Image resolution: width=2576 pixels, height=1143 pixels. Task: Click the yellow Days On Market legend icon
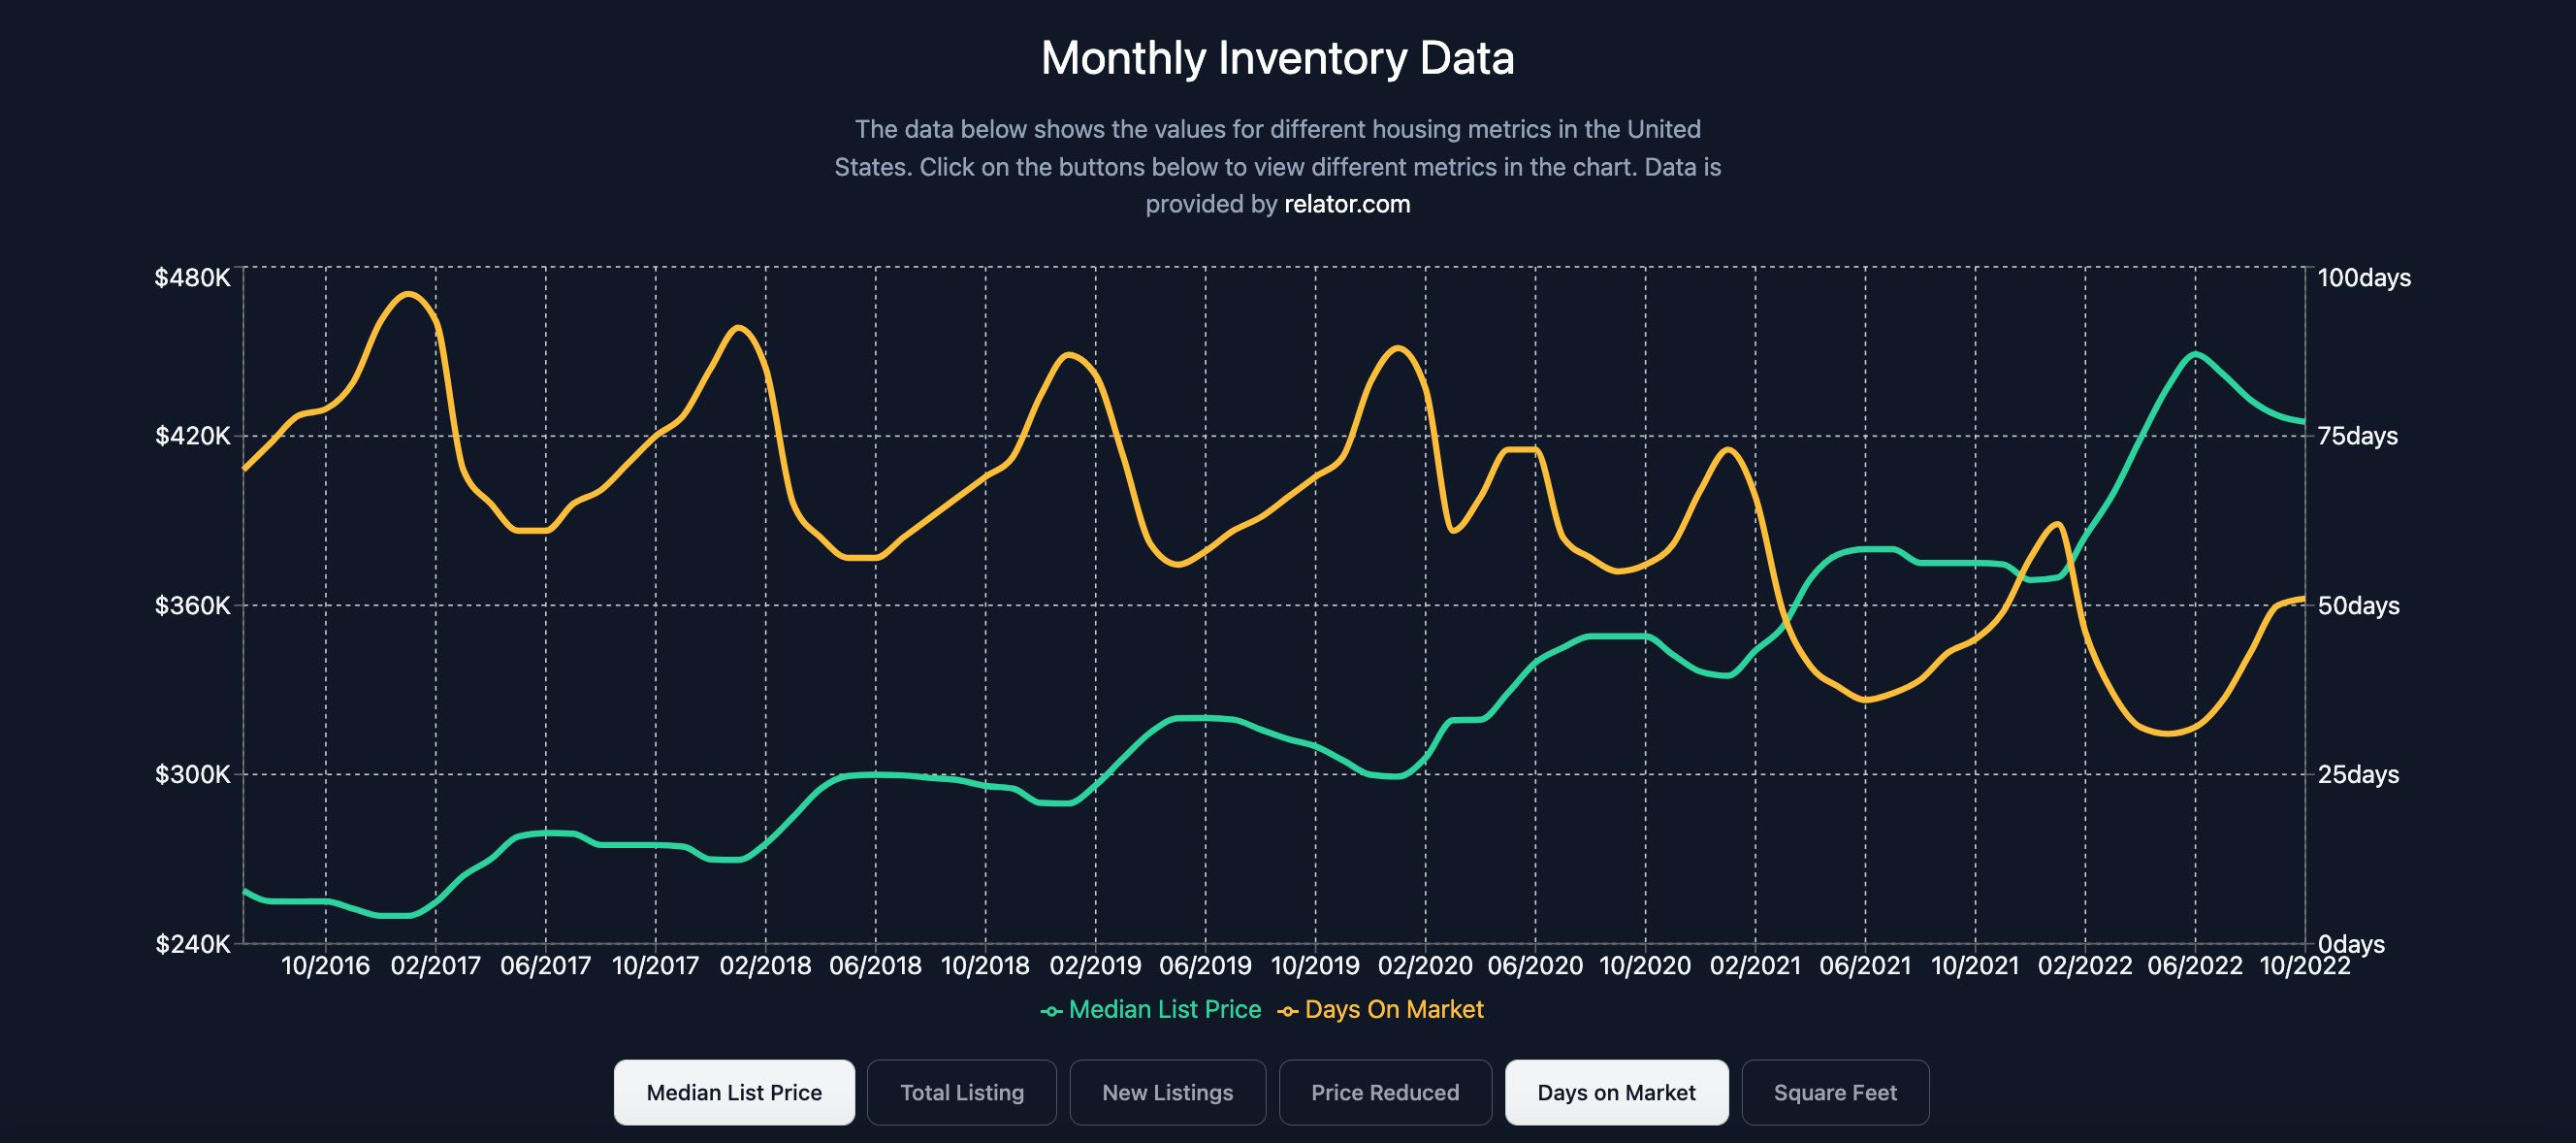pyautogui.click(x=1287, y=1011)
